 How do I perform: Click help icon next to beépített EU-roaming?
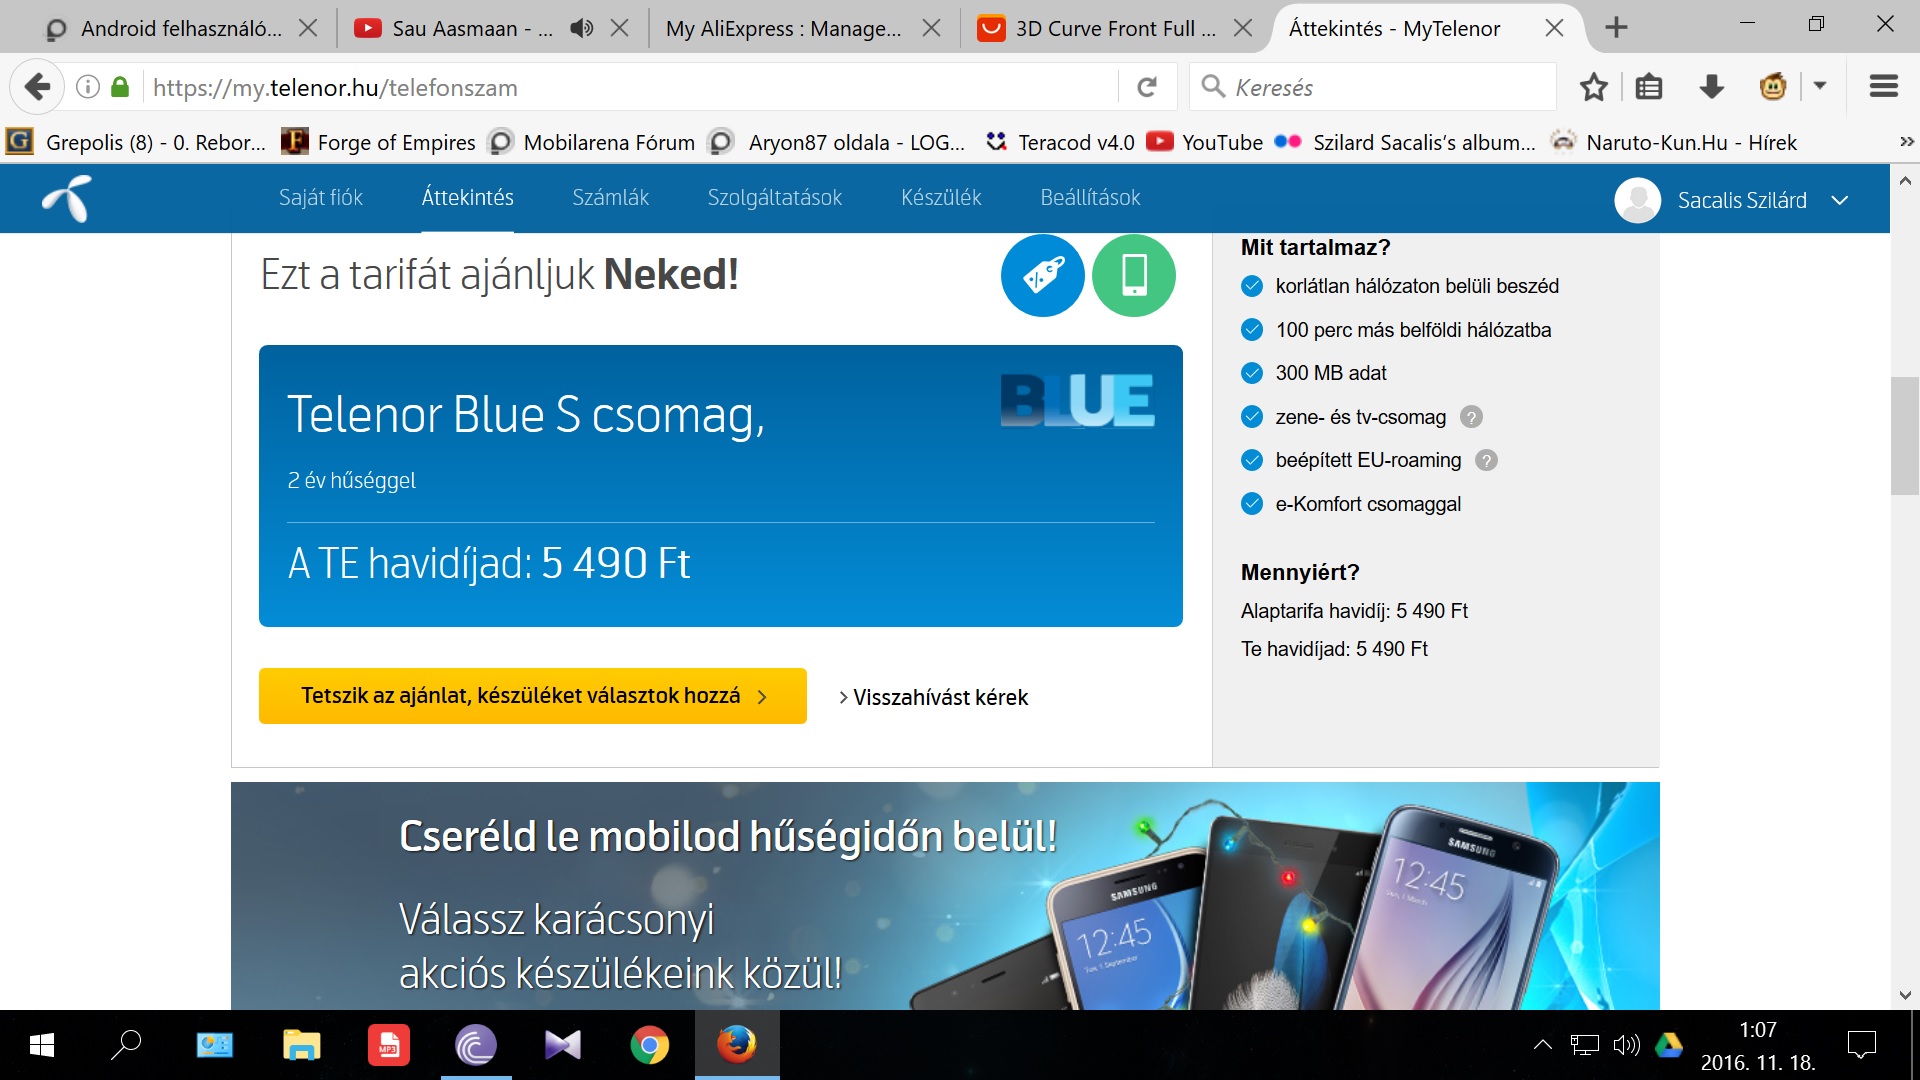[x=1487, y=460]
